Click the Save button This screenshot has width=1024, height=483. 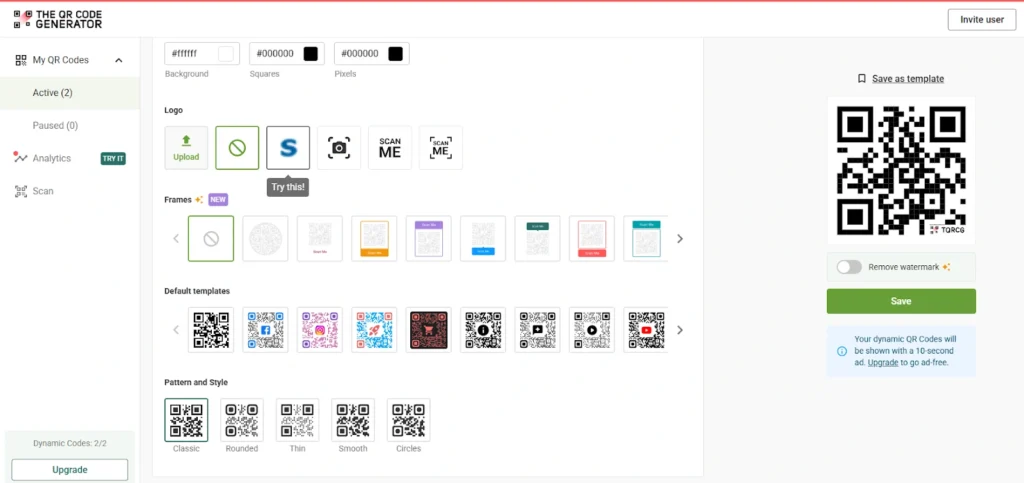[x=901, y=302]
